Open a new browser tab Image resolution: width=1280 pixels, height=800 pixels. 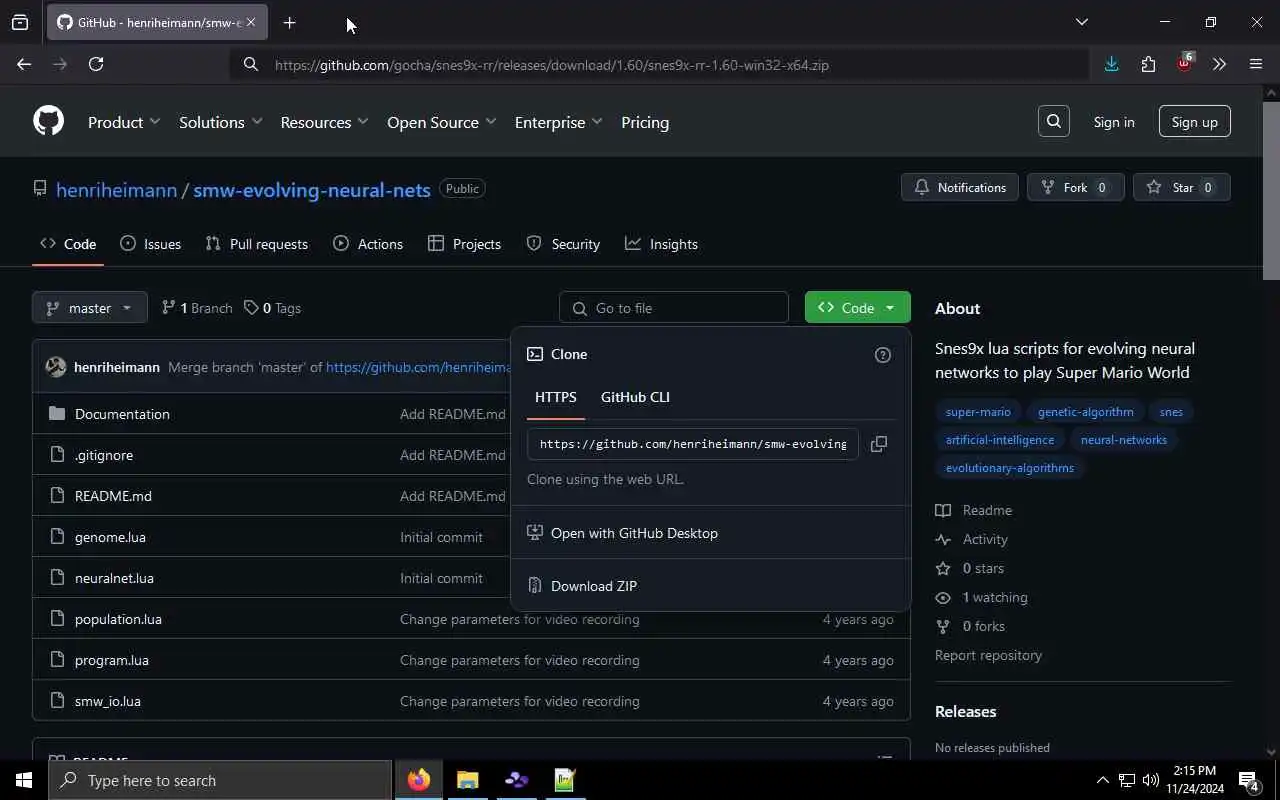tap(289, 22)
